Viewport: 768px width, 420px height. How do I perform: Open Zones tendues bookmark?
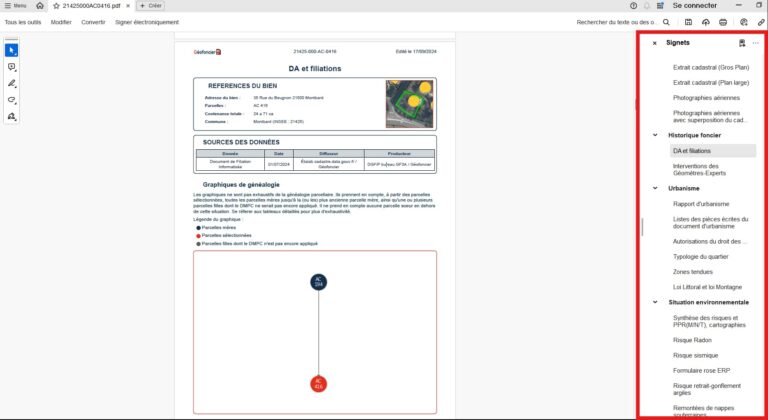pos(693,272)
